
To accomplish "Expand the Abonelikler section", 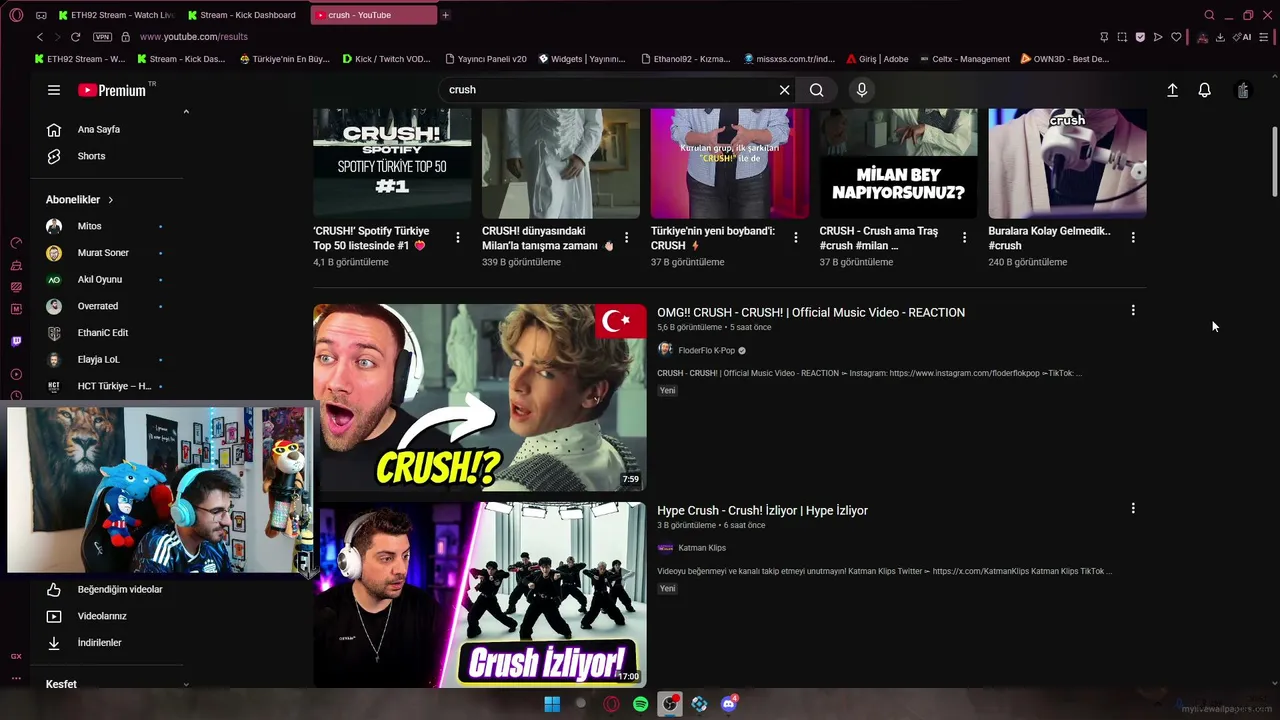I will (80, 200).
